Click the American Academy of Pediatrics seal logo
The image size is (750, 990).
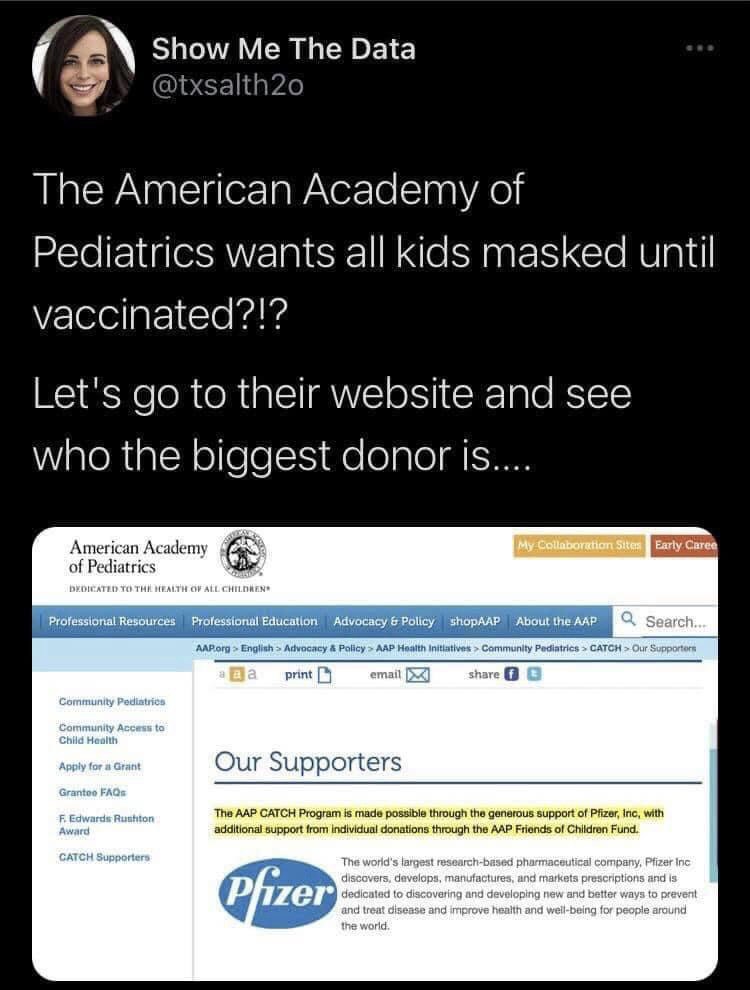click(242, 554)
